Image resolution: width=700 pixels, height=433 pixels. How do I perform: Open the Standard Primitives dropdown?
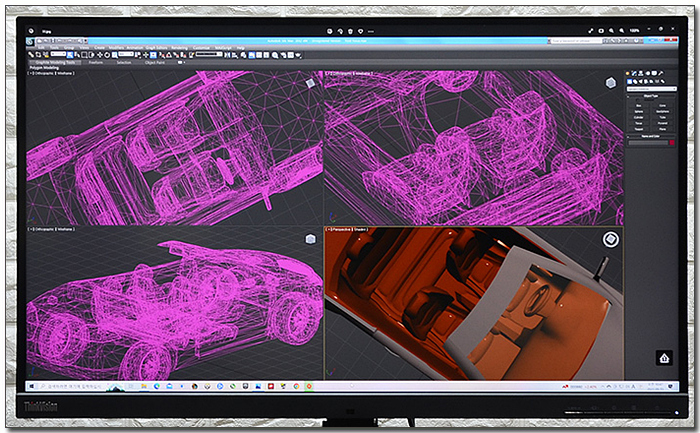(652, 89)
